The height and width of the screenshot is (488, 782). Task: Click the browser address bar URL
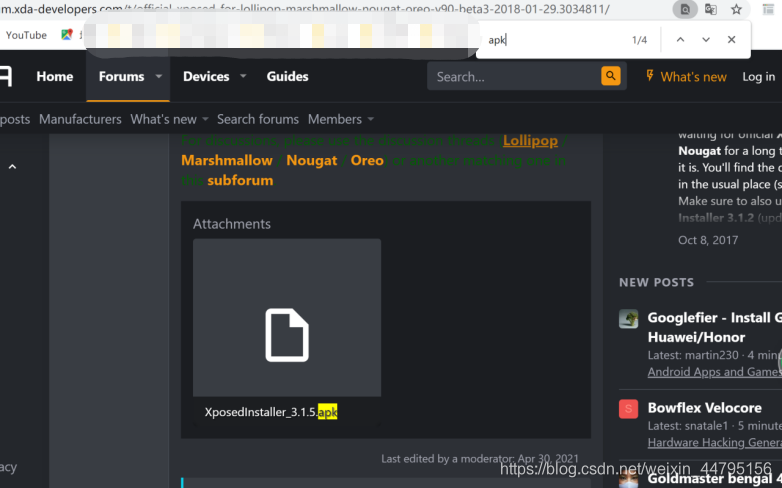[x=304, y=9]
